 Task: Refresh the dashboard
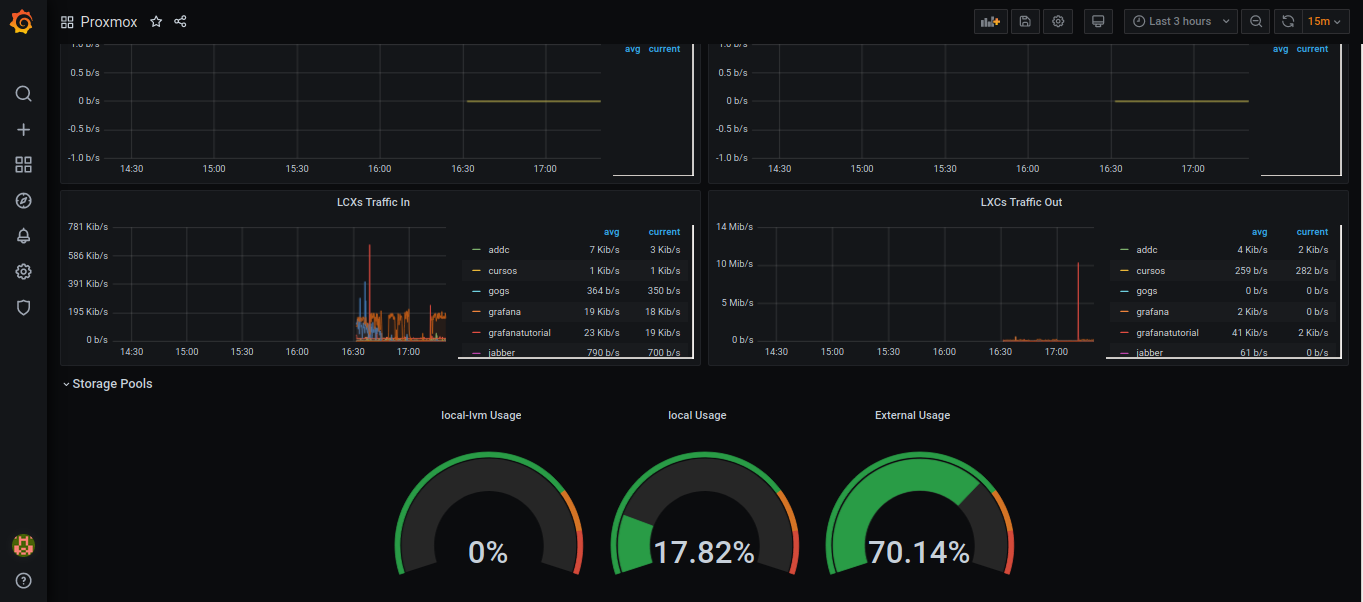tap(1288, 21)
